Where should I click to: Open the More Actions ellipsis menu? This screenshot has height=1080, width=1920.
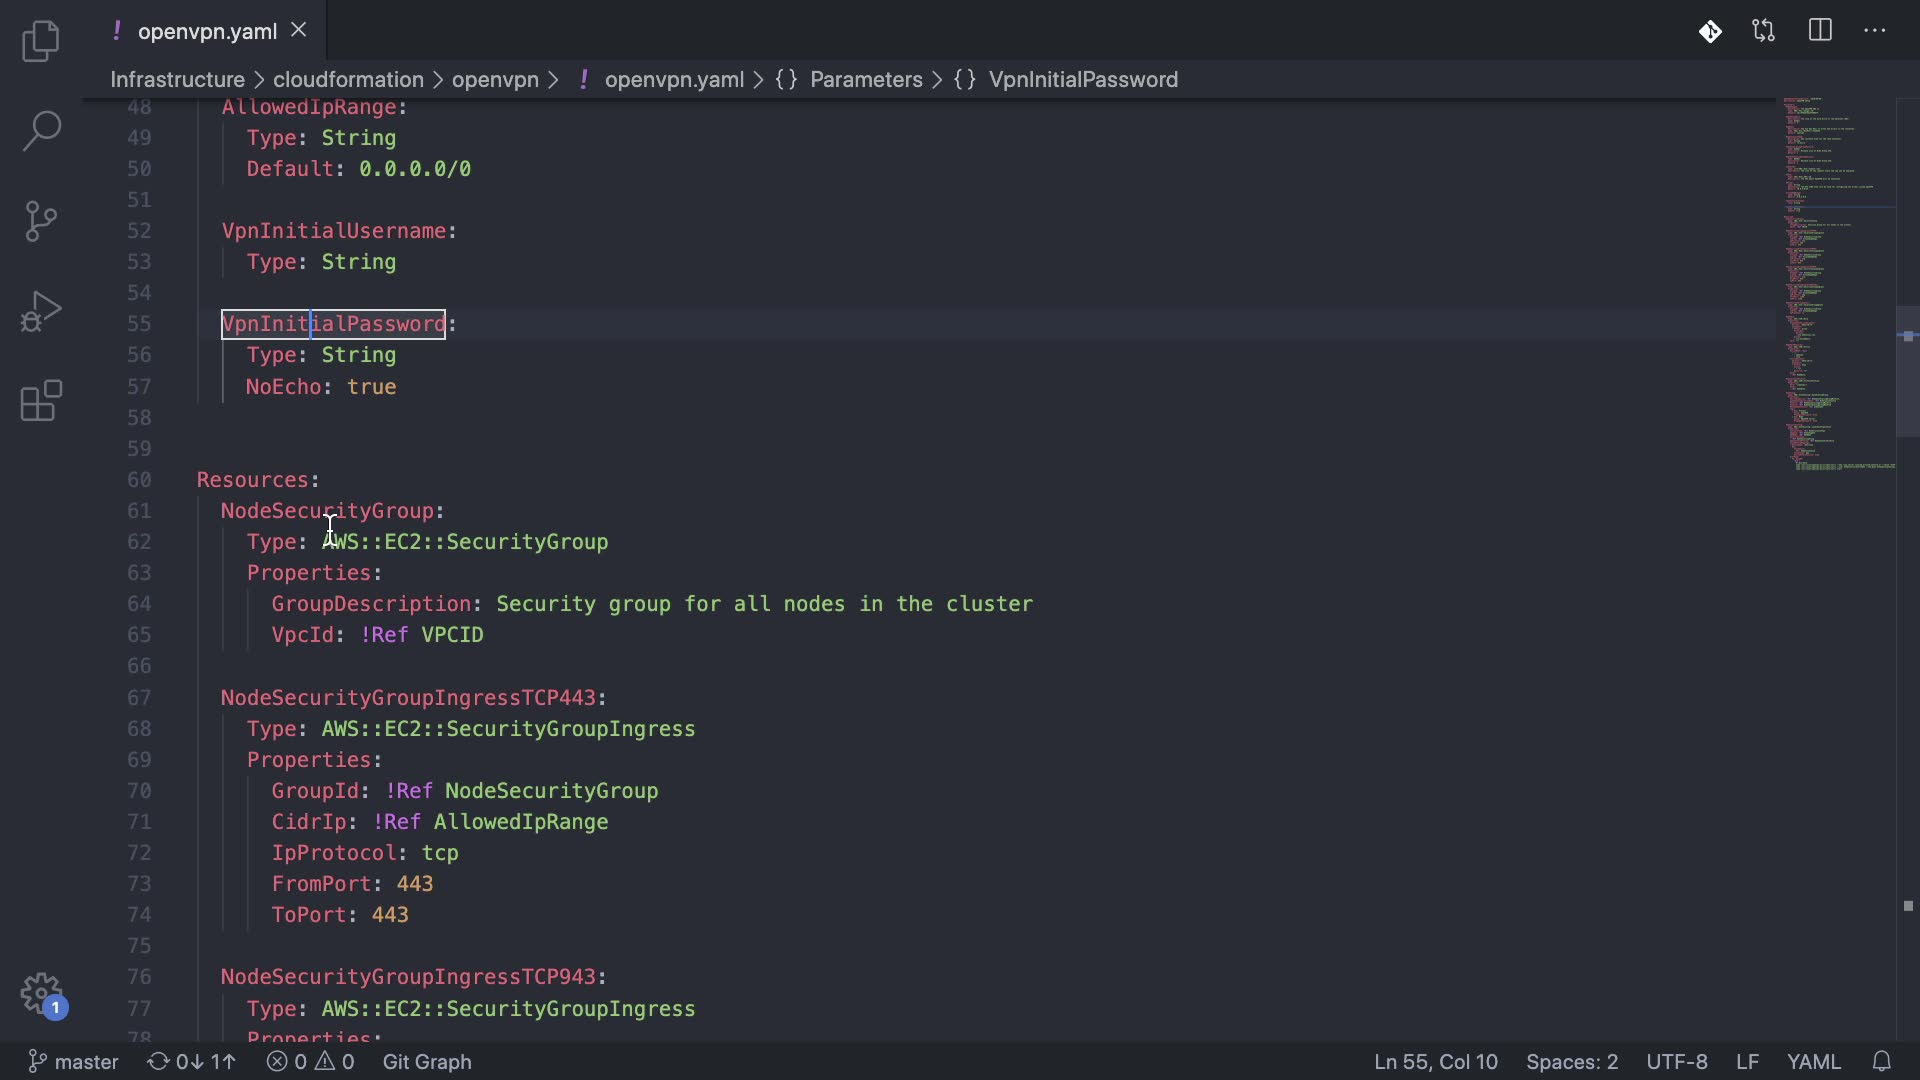1875,31
